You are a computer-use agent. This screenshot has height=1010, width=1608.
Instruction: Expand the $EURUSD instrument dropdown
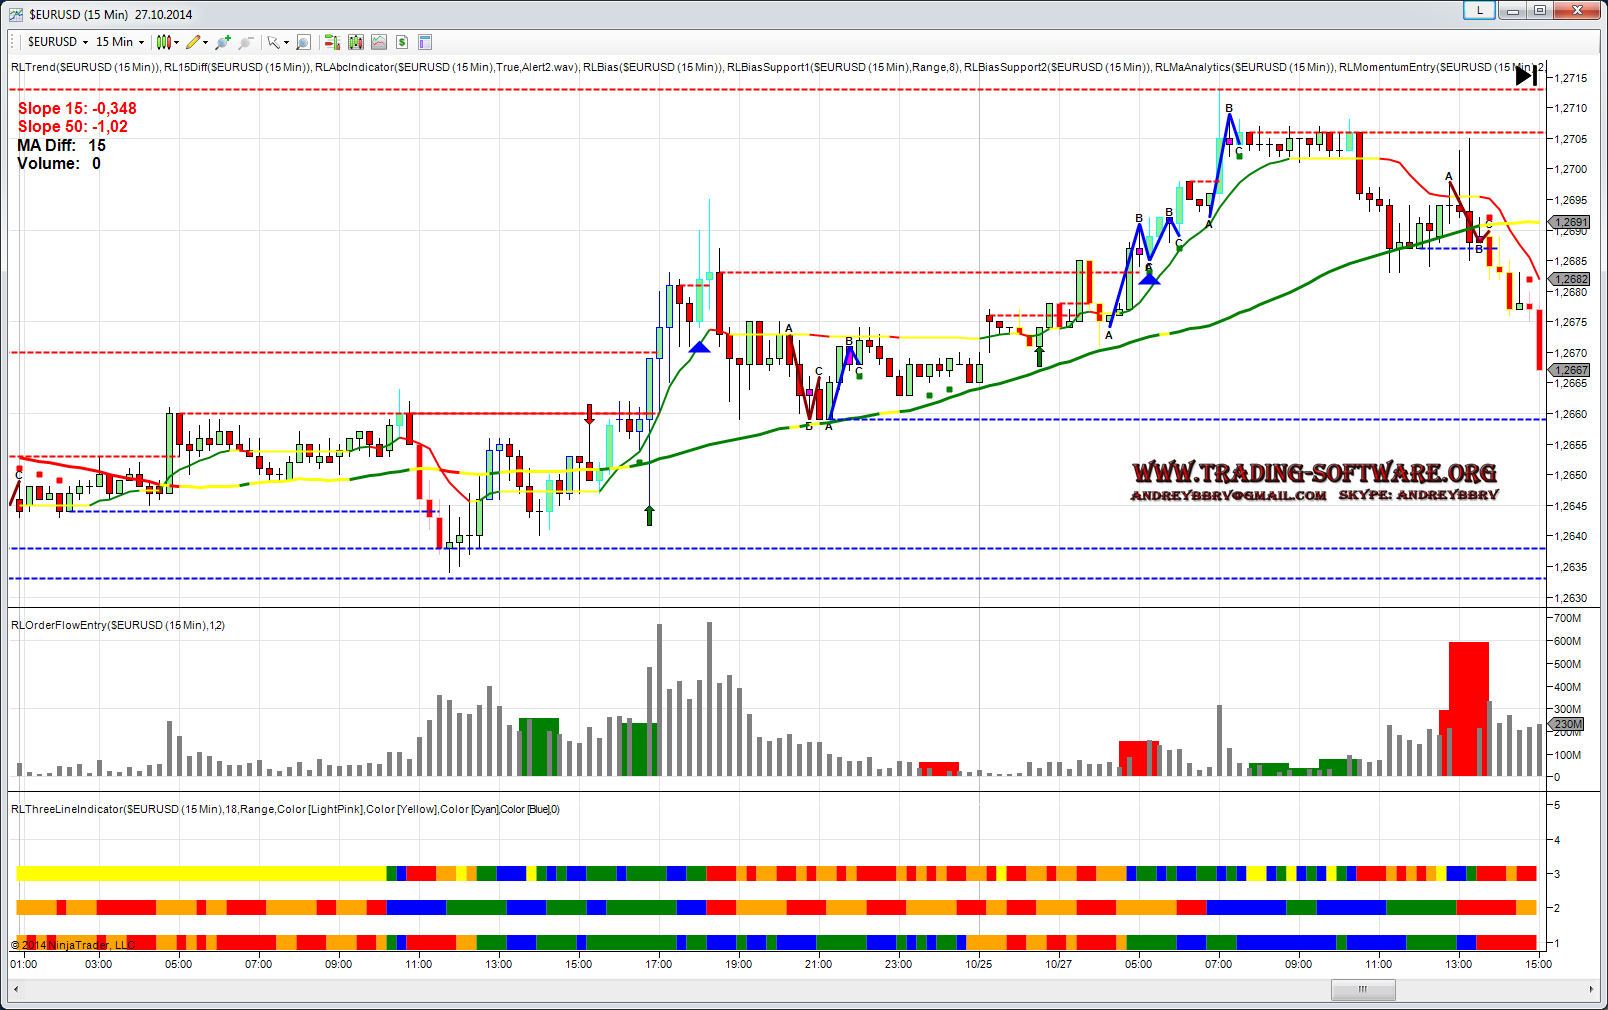(x=58, y=42)
